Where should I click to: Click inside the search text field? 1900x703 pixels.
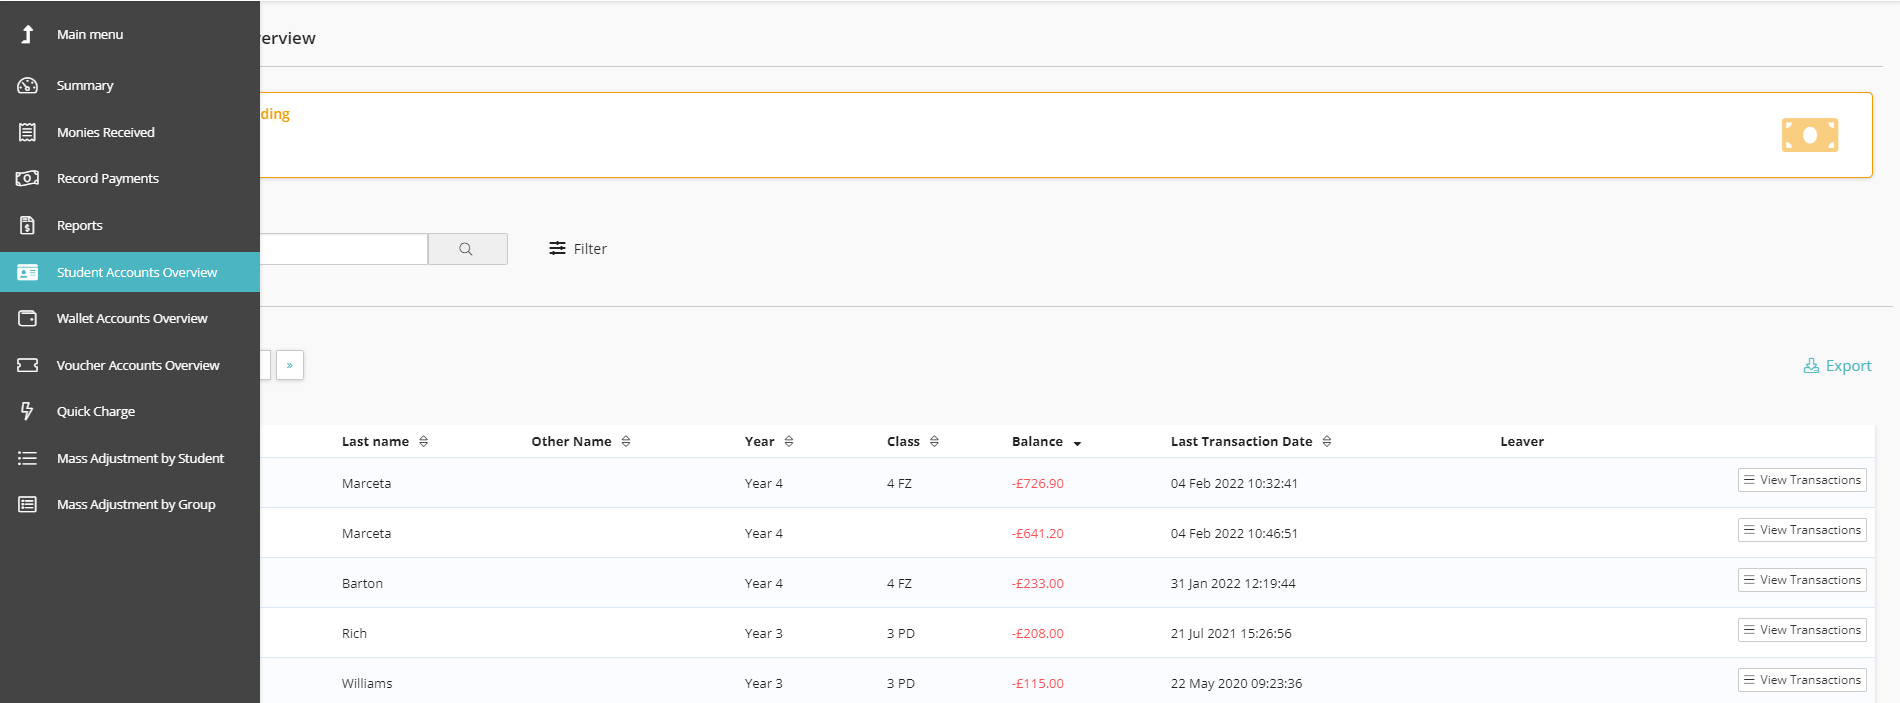pos(343,249)
